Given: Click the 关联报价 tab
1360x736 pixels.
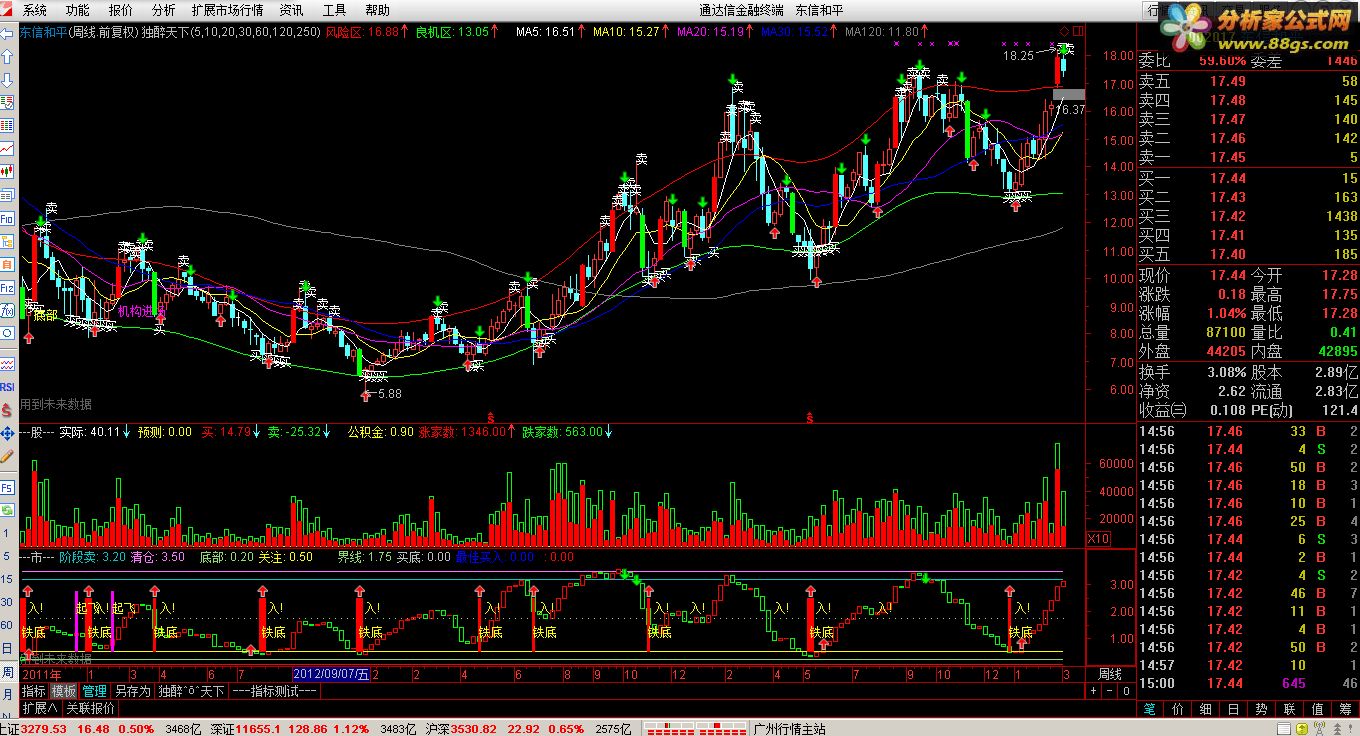Looking at the screenshot, I should (90, 708).
